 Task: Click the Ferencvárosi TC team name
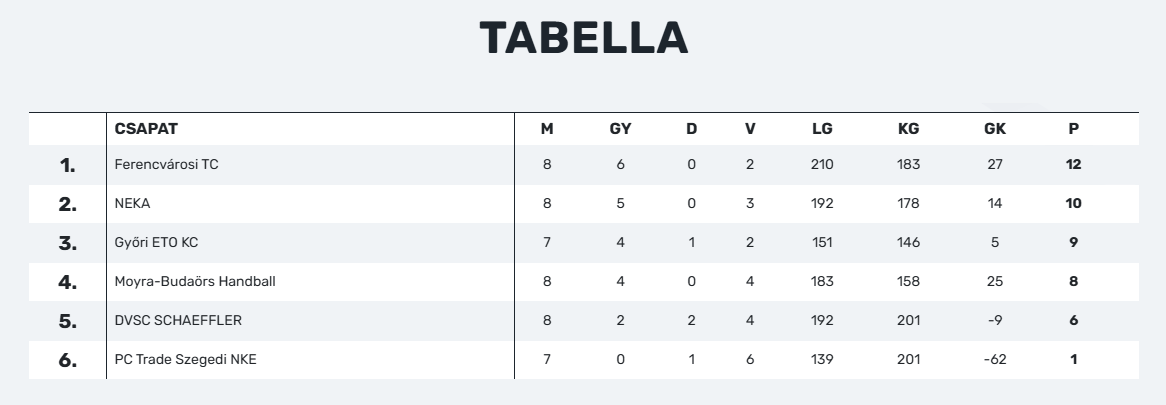point(167,164)
